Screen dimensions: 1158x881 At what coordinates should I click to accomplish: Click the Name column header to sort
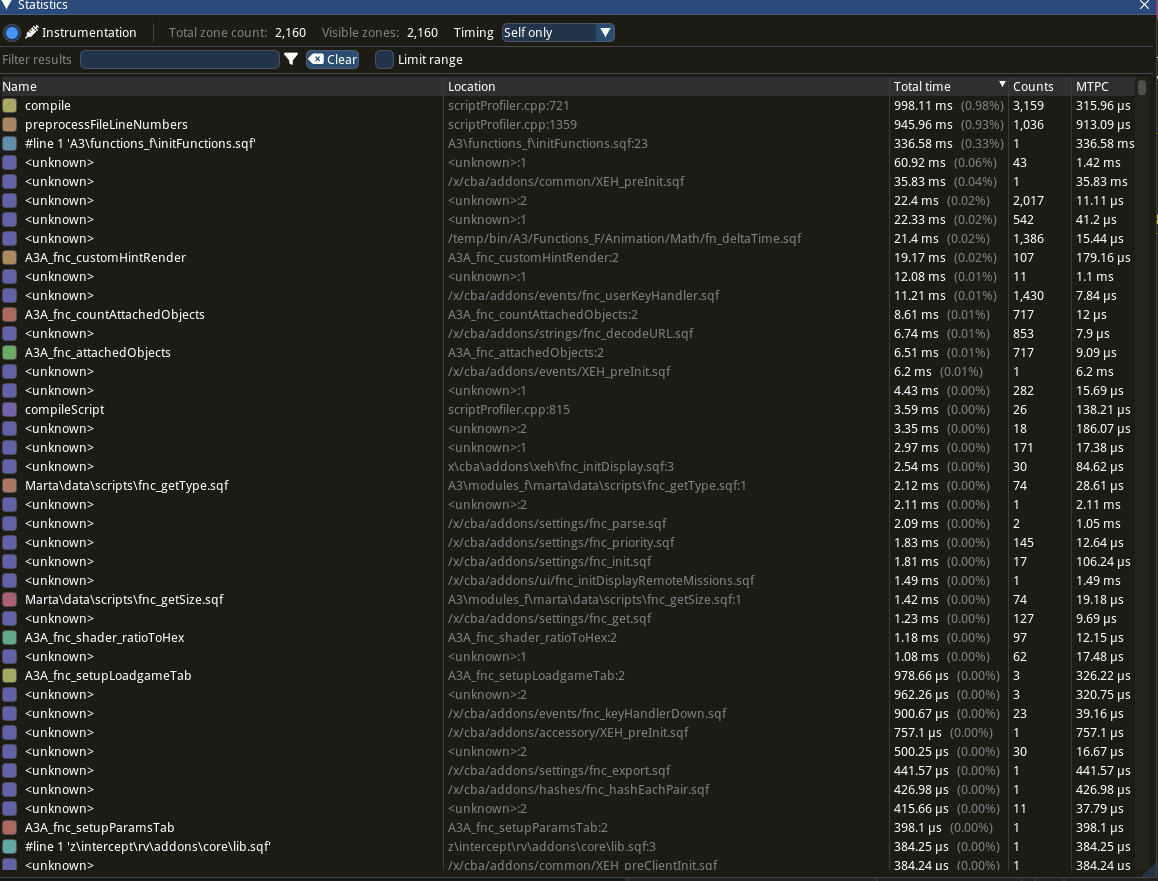point(20,86)
